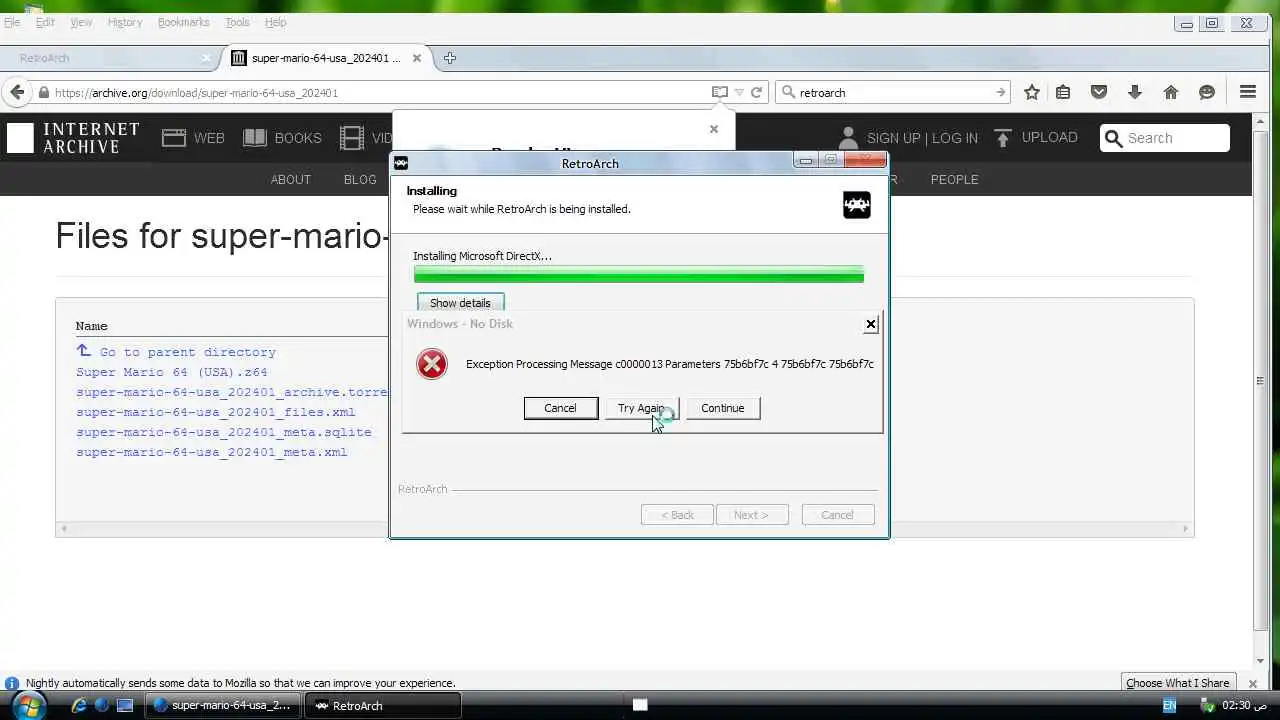Screen dimensions: 1280x720
Task: Click the Super Mario 64 (USA).z64 file link
Action: pos(172,372)
